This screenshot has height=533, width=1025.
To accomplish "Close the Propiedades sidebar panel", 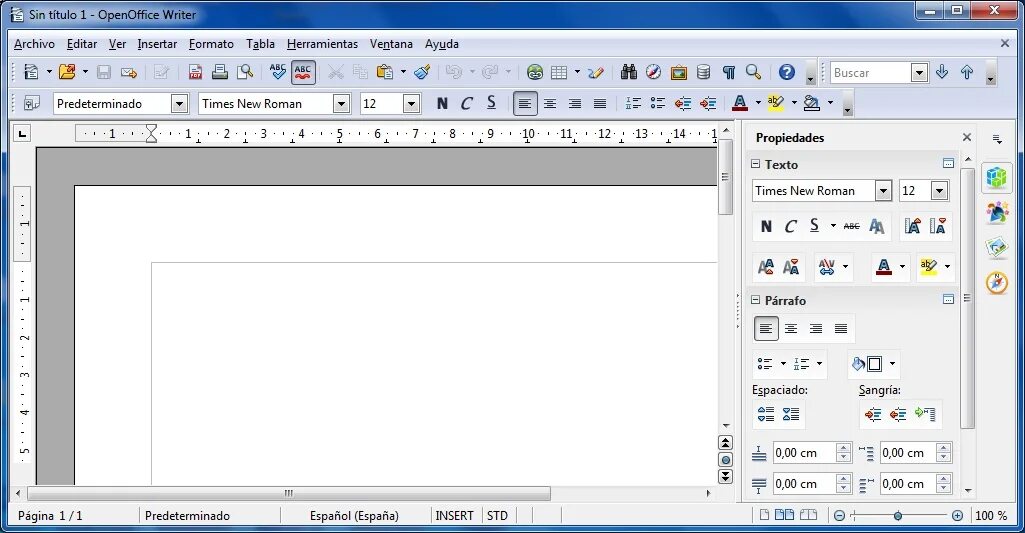I will [x=967, y=137].
